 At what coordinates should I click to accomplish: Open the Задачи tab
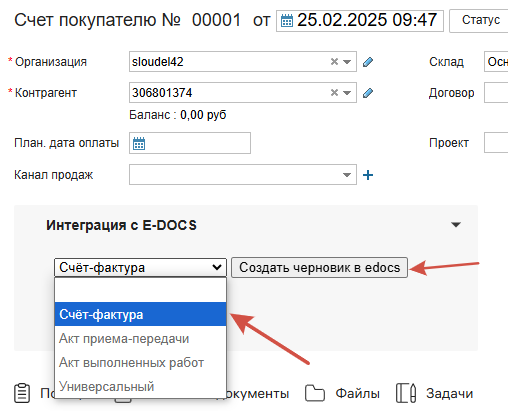449,393
